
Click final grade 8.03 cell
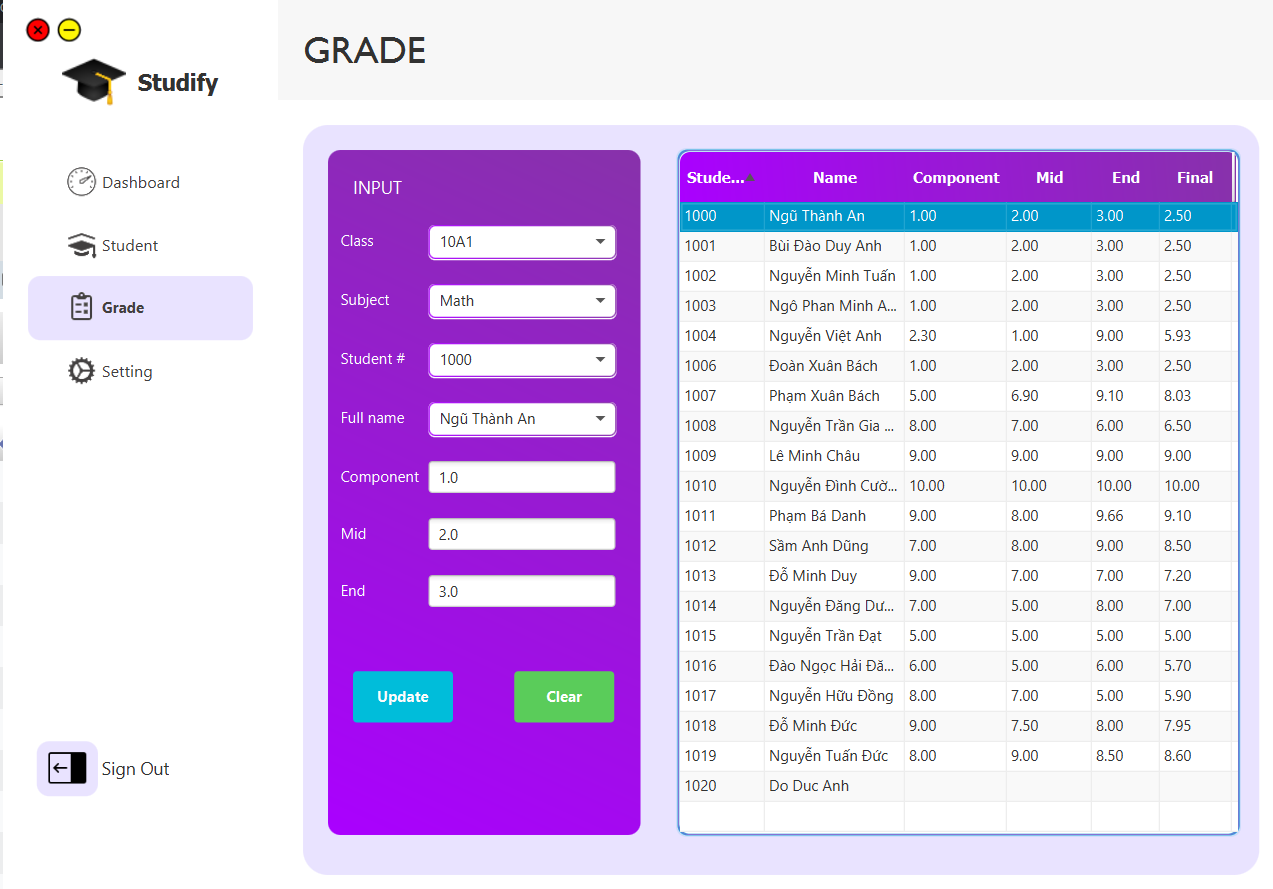point(1195,396)
